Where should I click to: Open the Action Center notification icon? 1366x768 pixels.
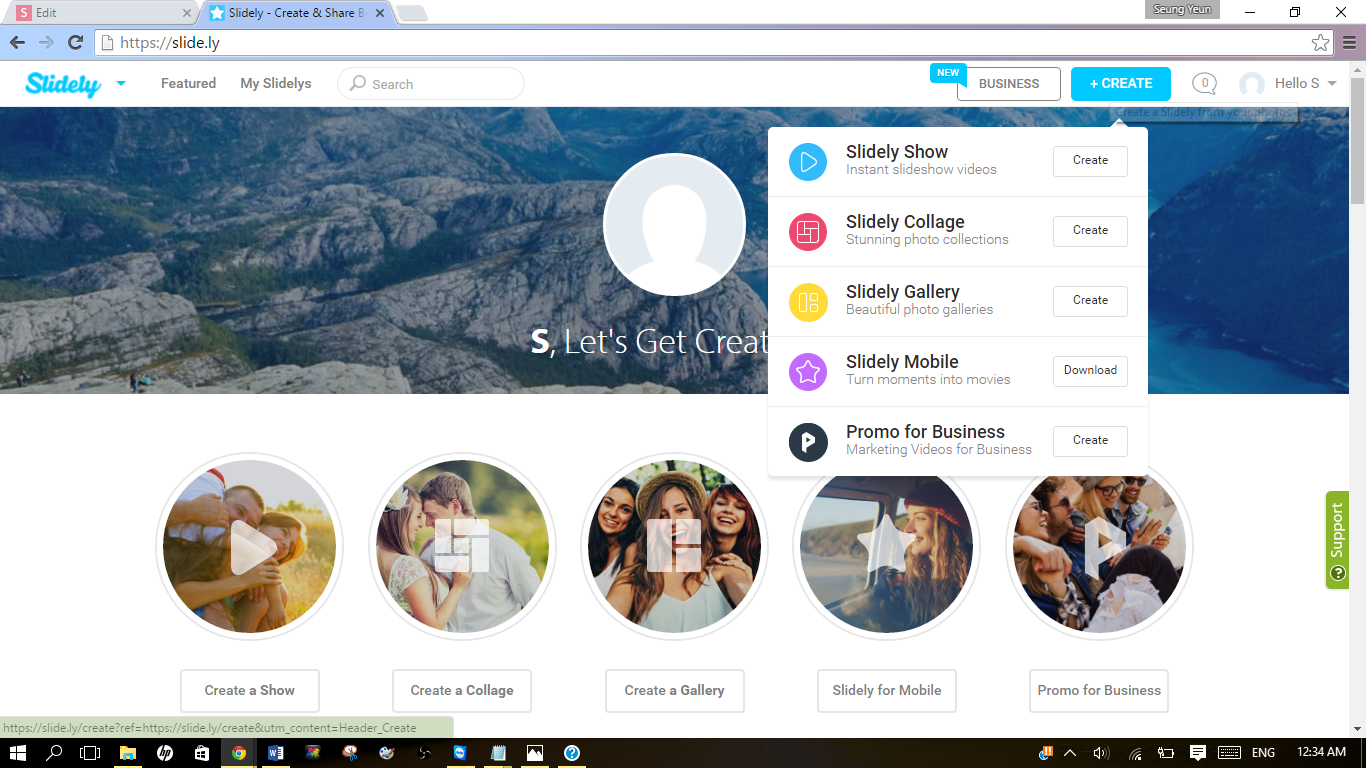(x=1197, y=753)
